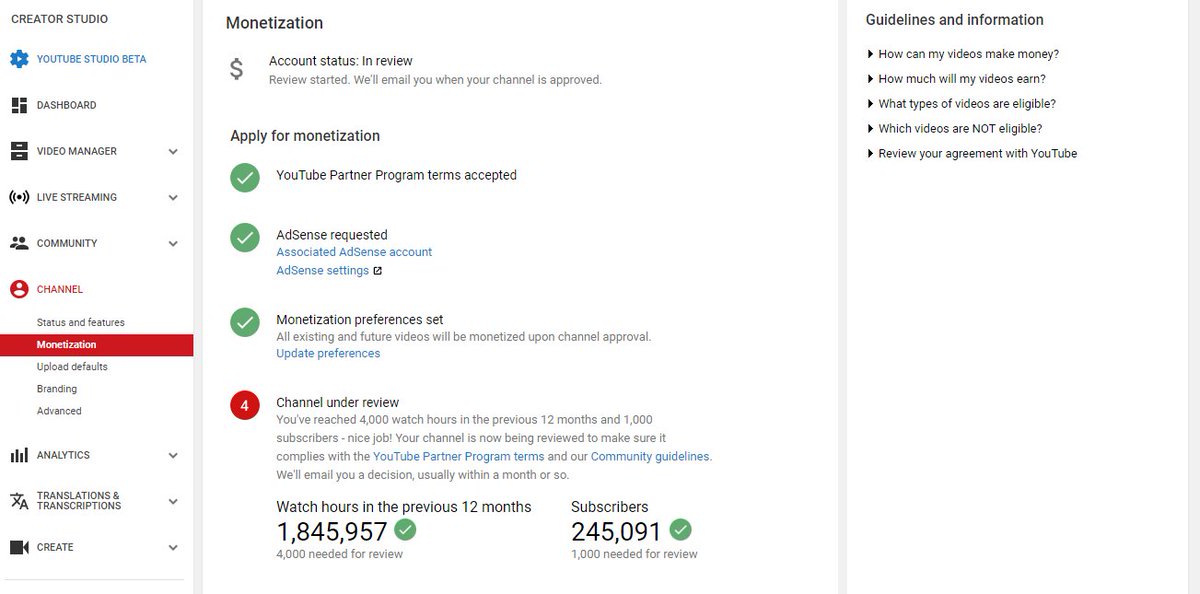The image size is (1200, 594).
Task: Click the Create camera icon
Action: point(19,547)
